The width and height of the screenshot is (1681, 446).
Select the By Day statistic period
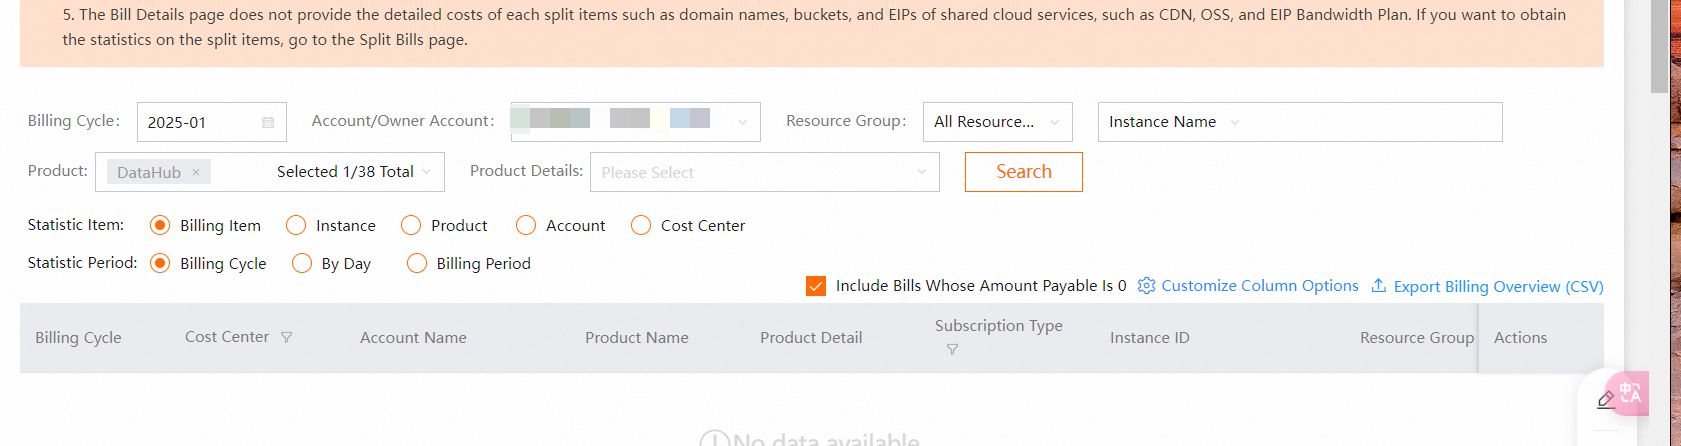(x=302, y=264)
